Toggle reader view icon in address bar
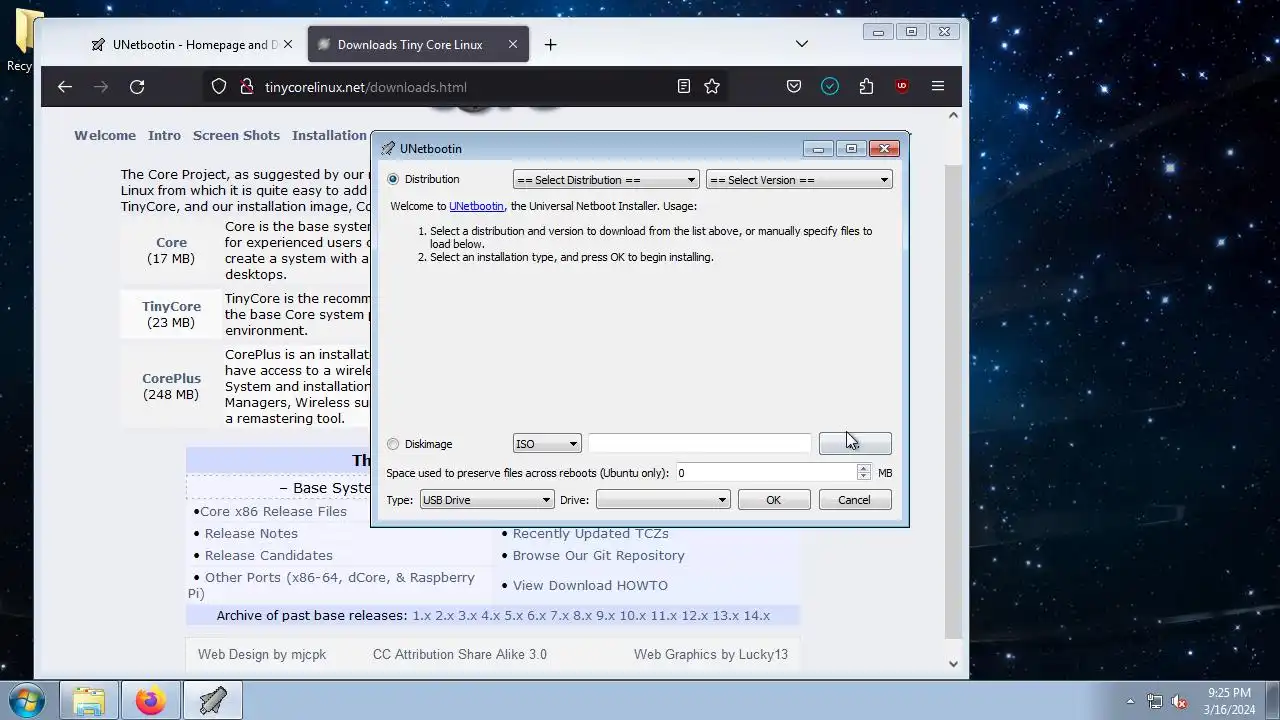This screenshot has width=1280, height=720. (x=684, y=87)
